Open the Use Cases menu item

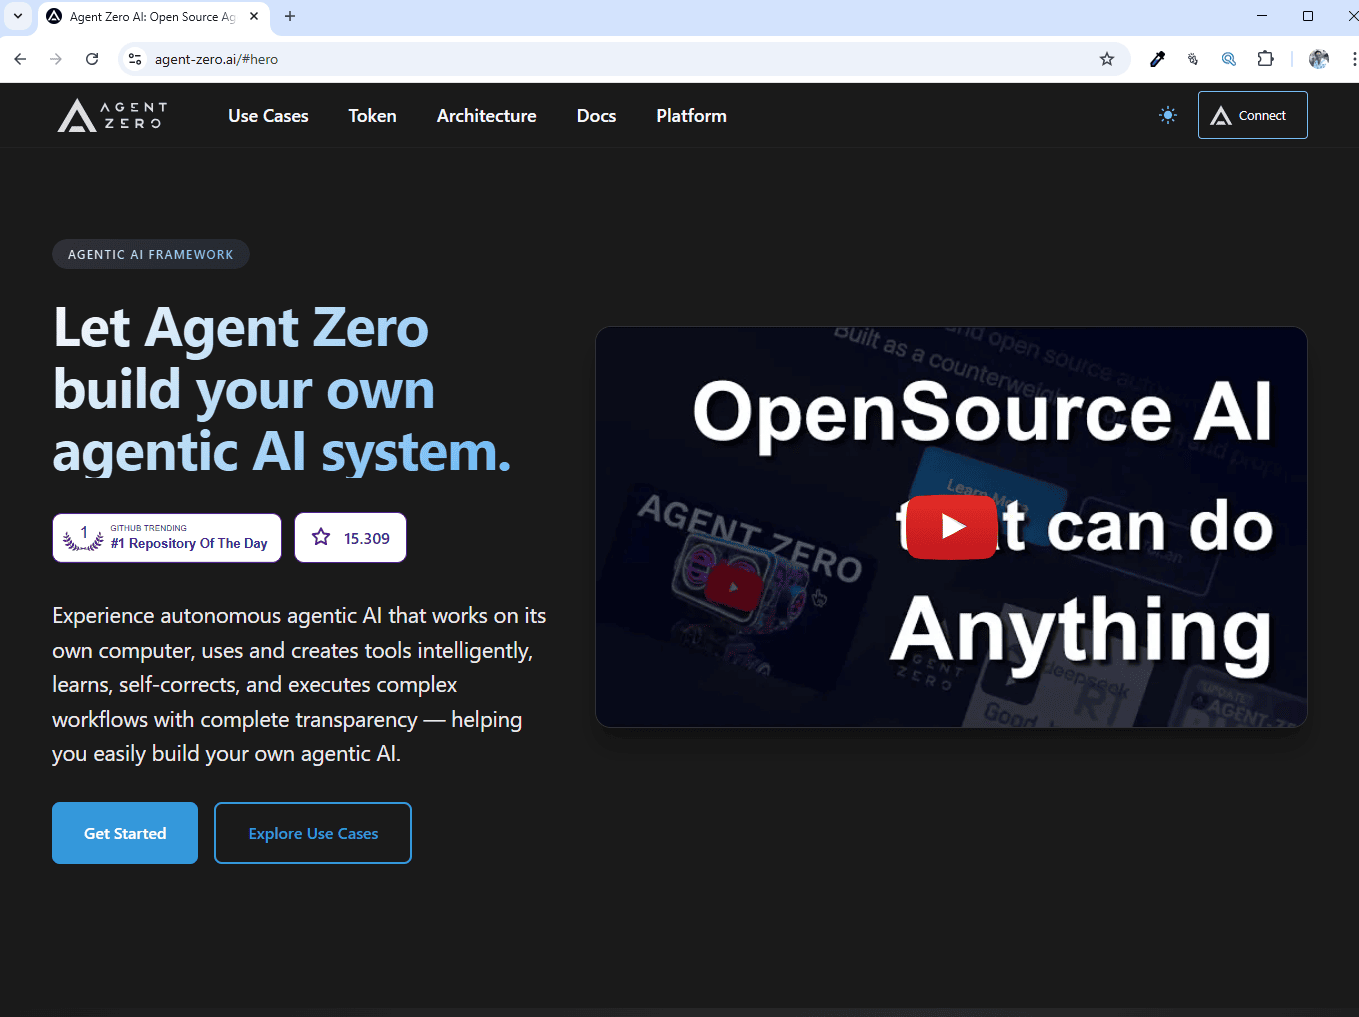[x=268, y=116]
